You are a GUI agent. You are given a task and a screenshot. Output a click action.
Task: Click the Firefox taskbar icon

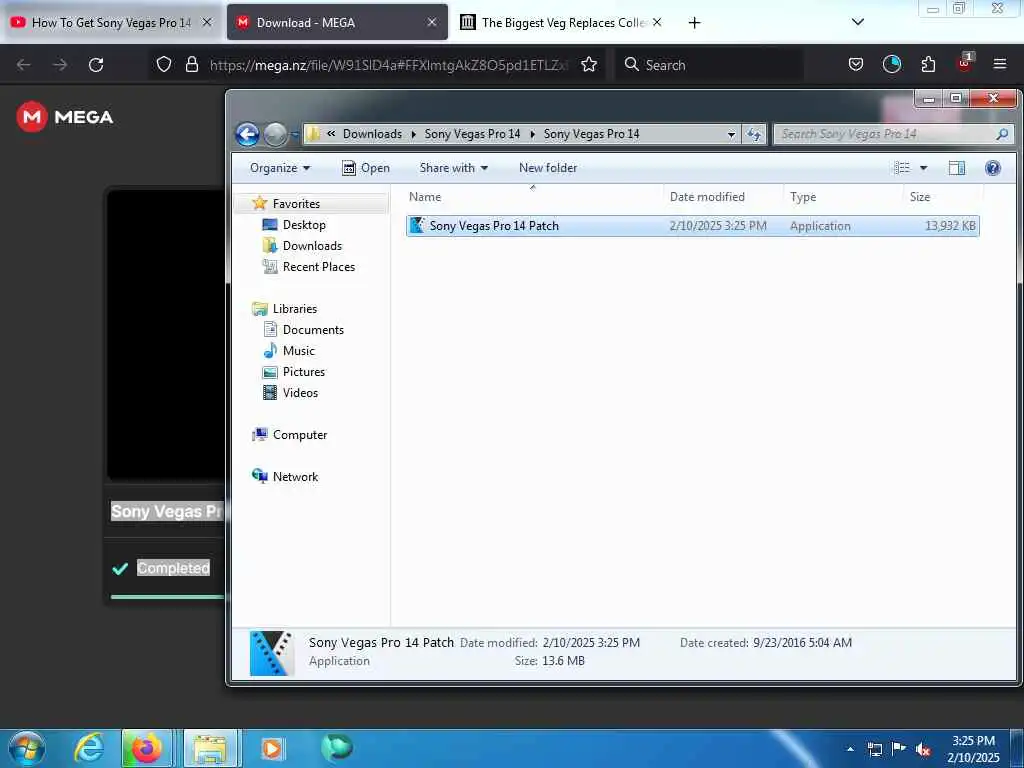pos(147,748)
